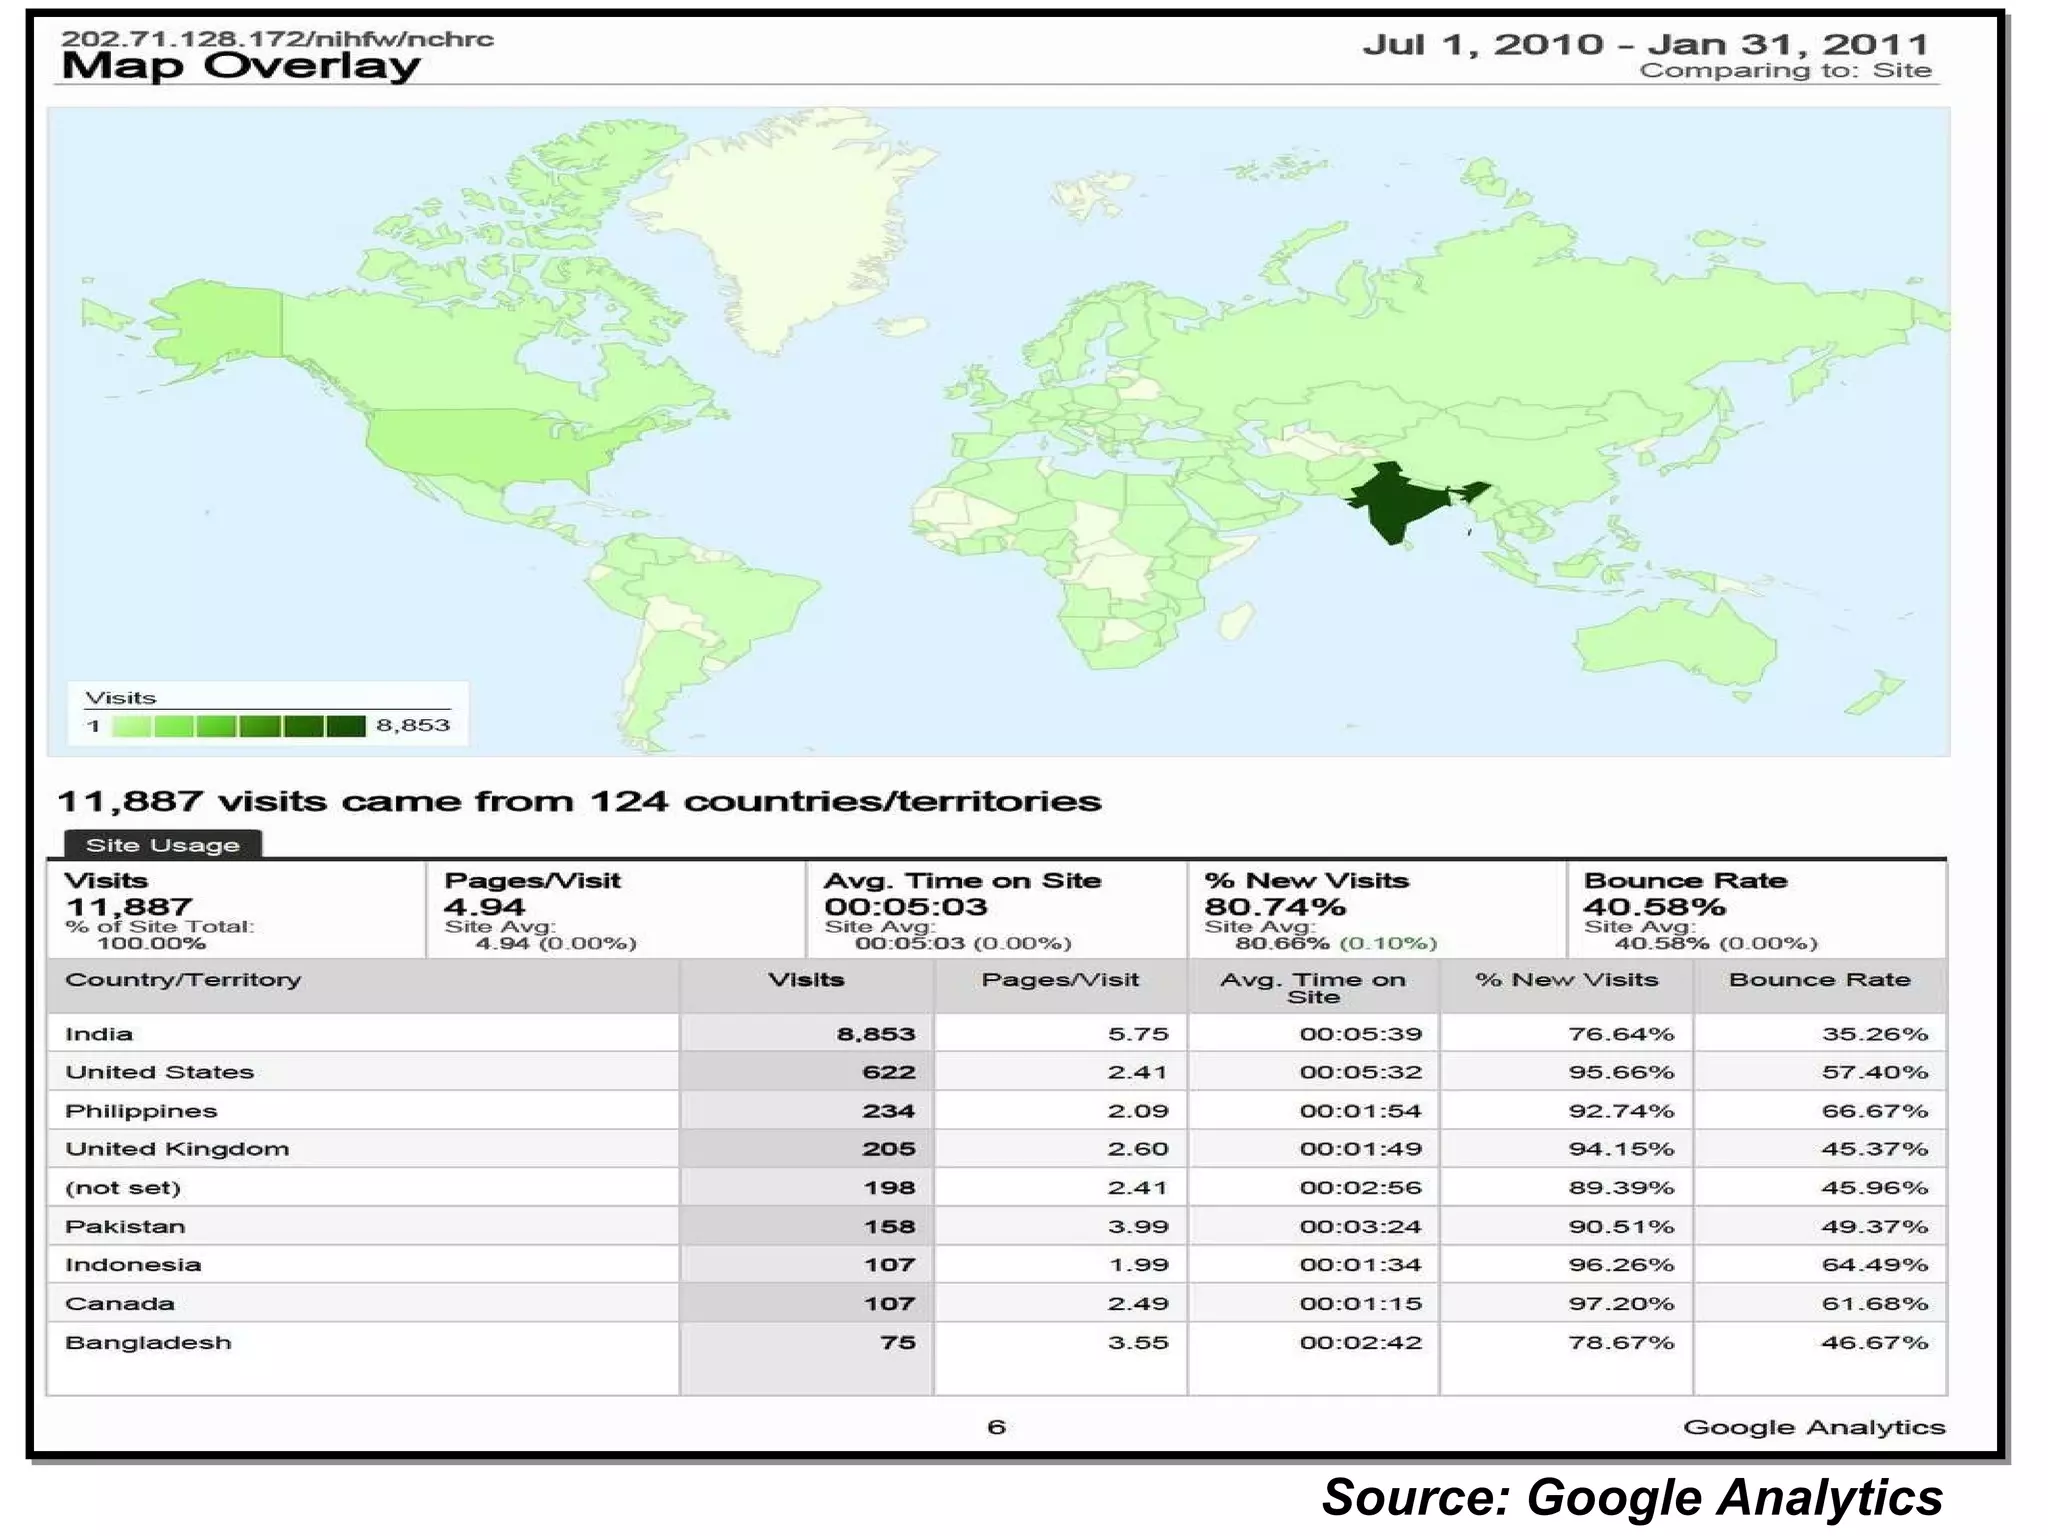
Task: Click the 'Comparing to: Site' label
Action: coord(1785,70)
